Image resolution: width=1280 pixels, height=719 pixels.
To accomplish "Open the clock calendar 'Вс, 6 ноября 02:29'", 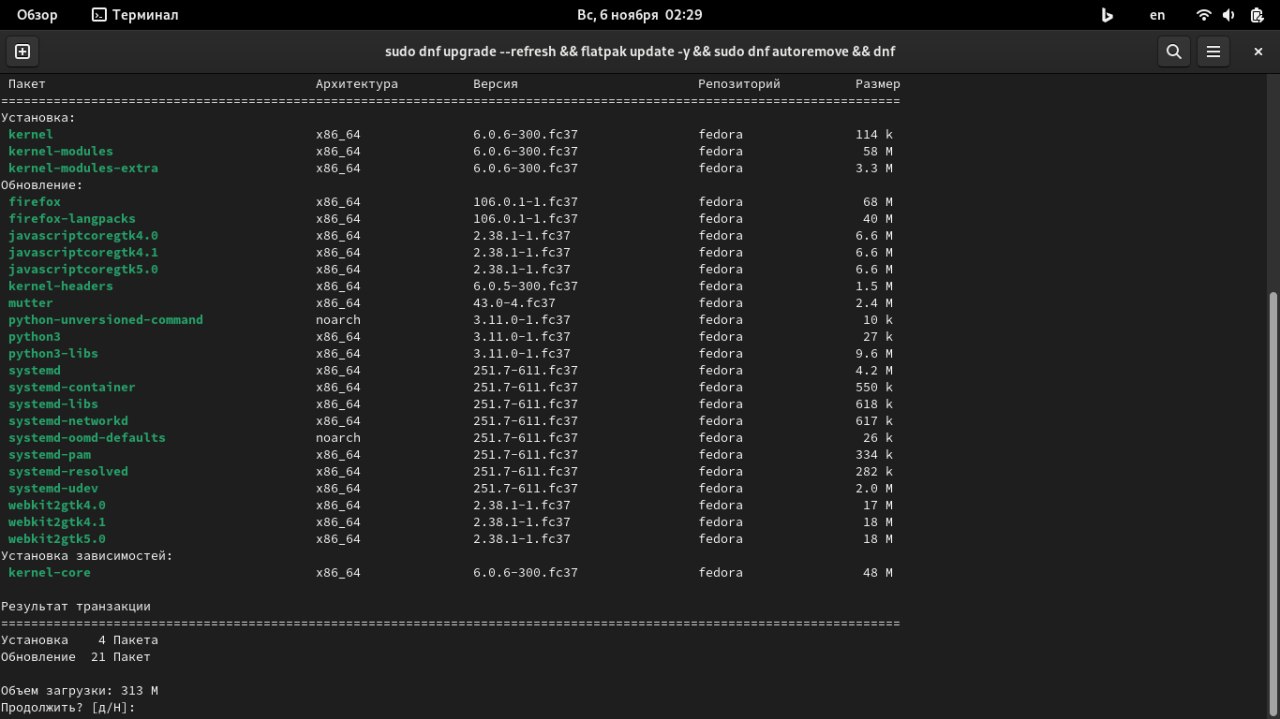I will 640,15.
